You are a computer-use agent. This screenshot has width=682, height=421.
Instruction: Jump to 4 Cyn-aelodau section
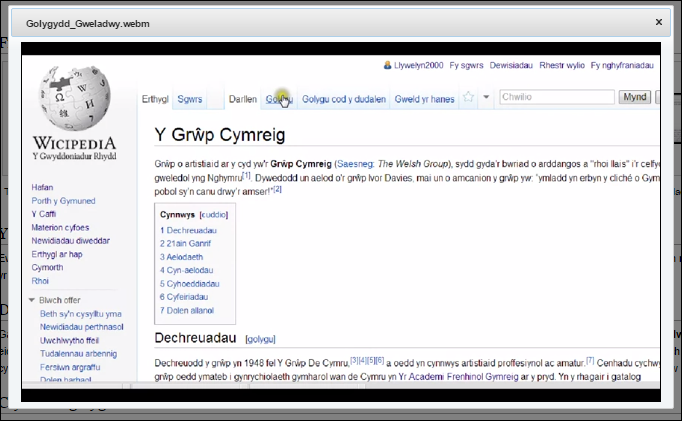pos(186,270)
